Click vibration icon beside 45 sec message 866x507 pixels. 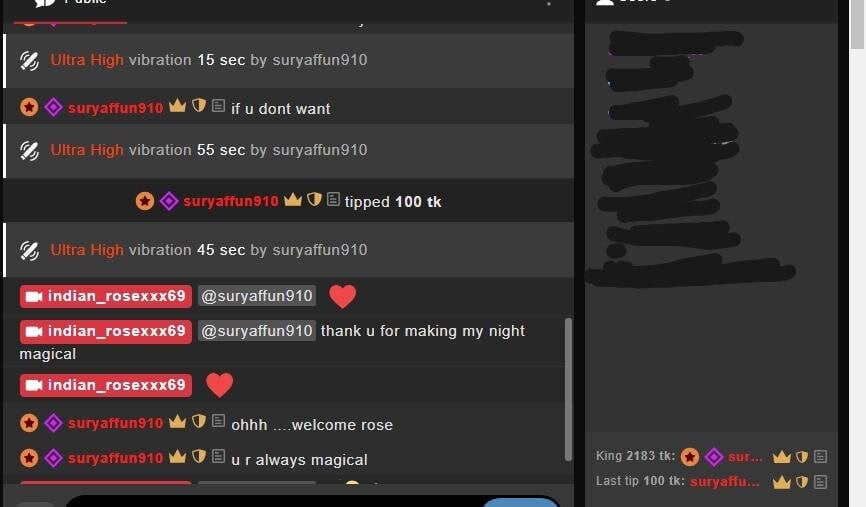[29, 251]
